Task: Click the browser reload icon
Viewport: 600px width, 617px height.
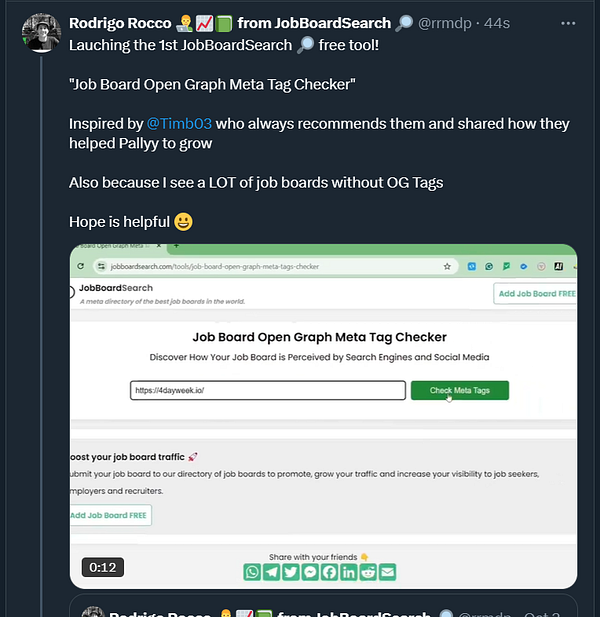Action: [81, 266]
